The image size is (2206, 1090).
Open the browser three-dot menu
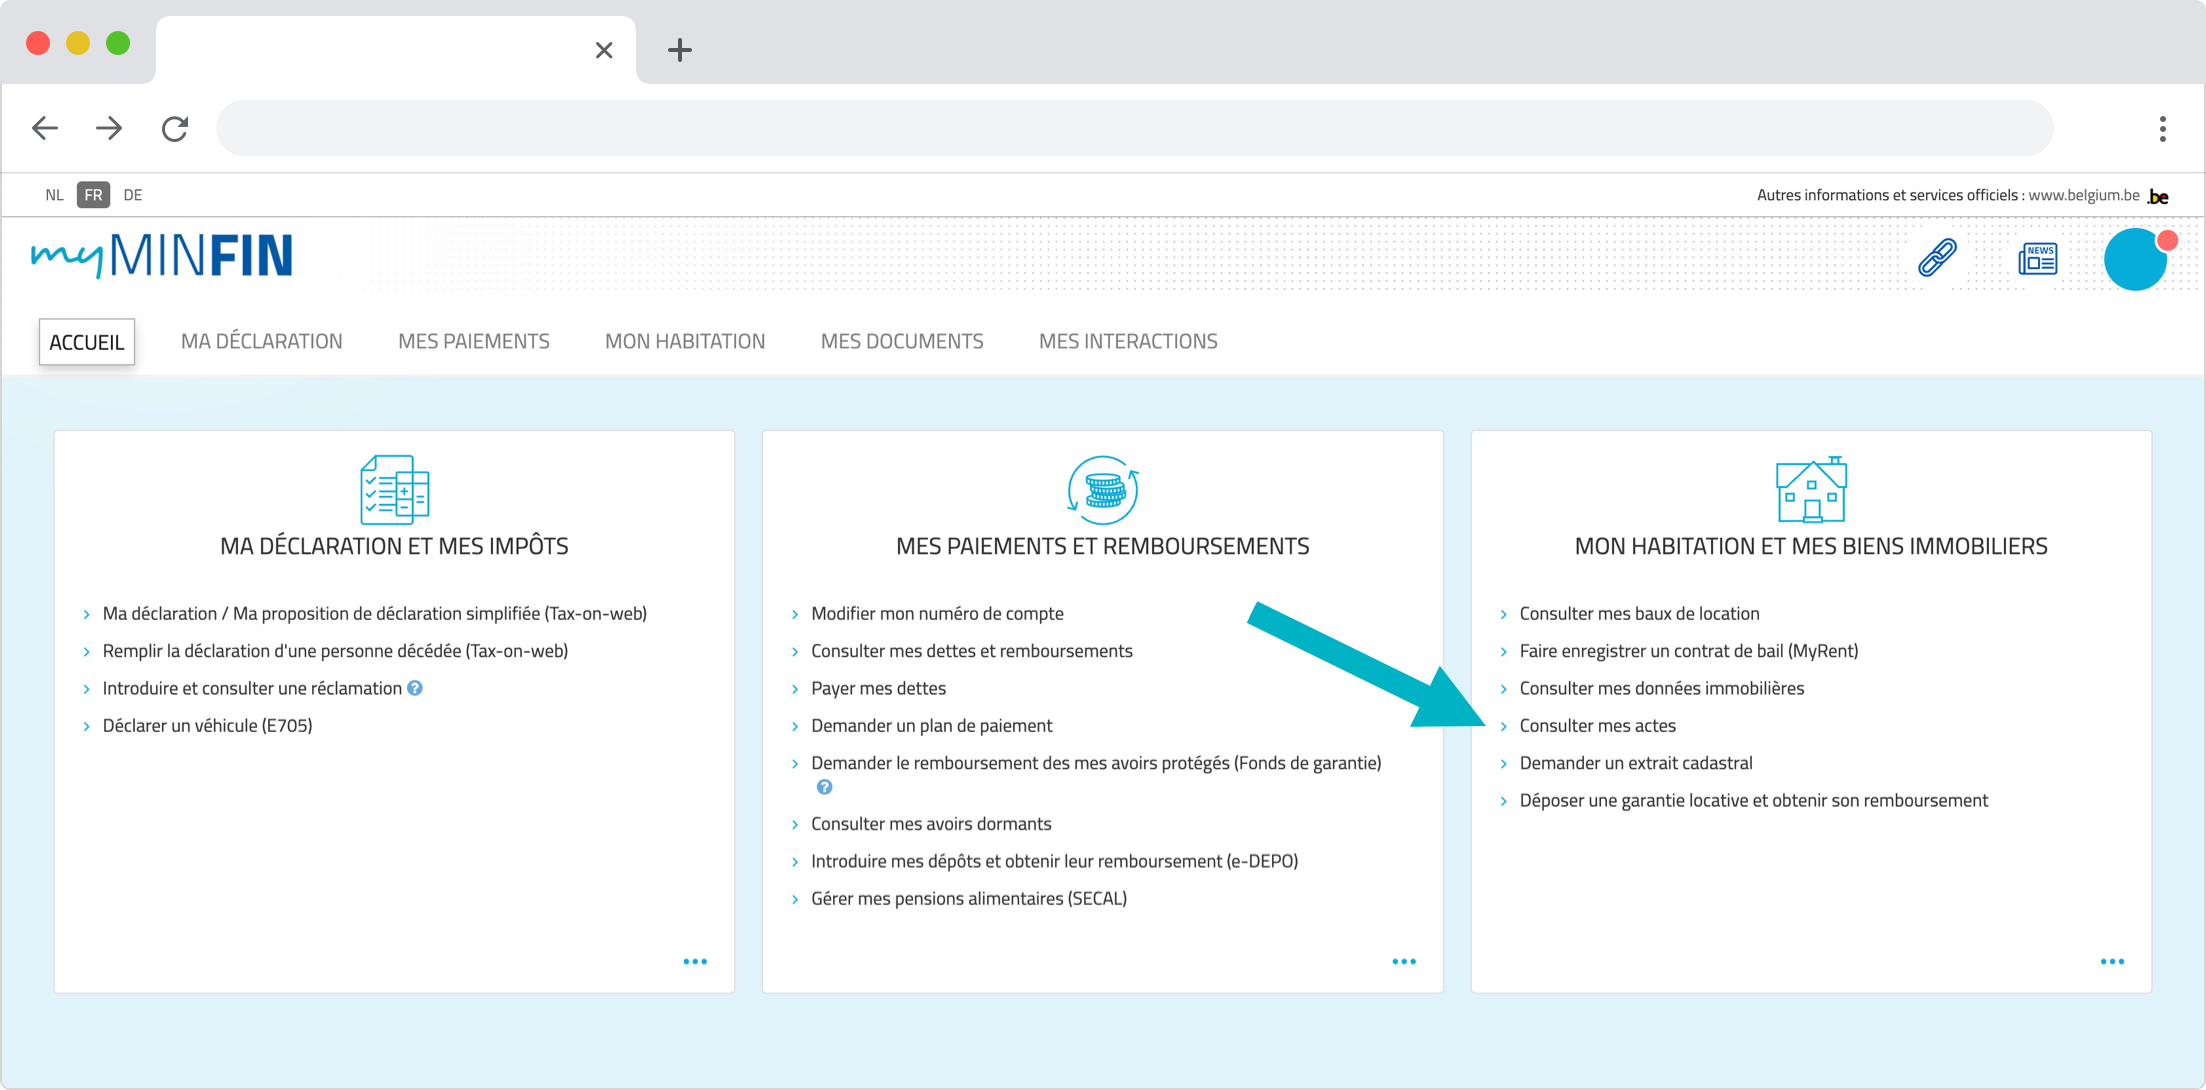tap(2163, 128)
